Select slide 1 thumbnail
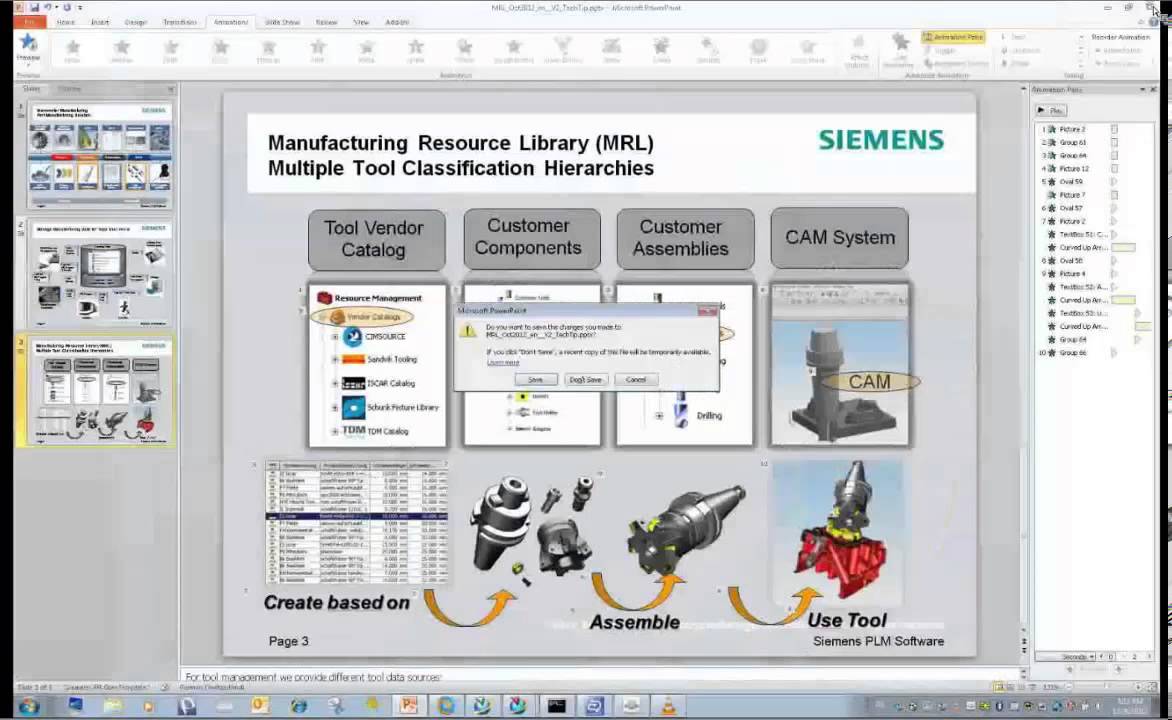 pyautogui.click(x=99, y=156)
